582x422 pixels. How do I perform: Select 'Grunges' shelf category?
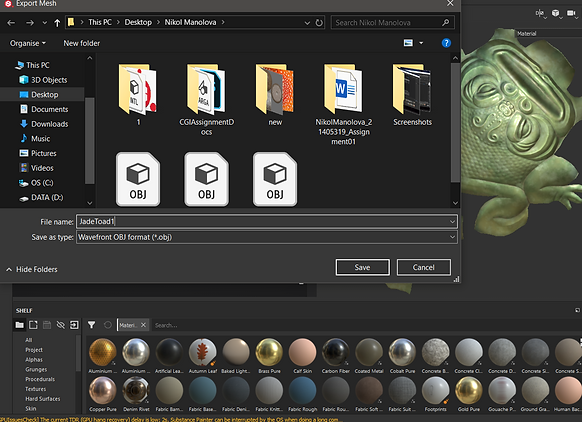36,369
